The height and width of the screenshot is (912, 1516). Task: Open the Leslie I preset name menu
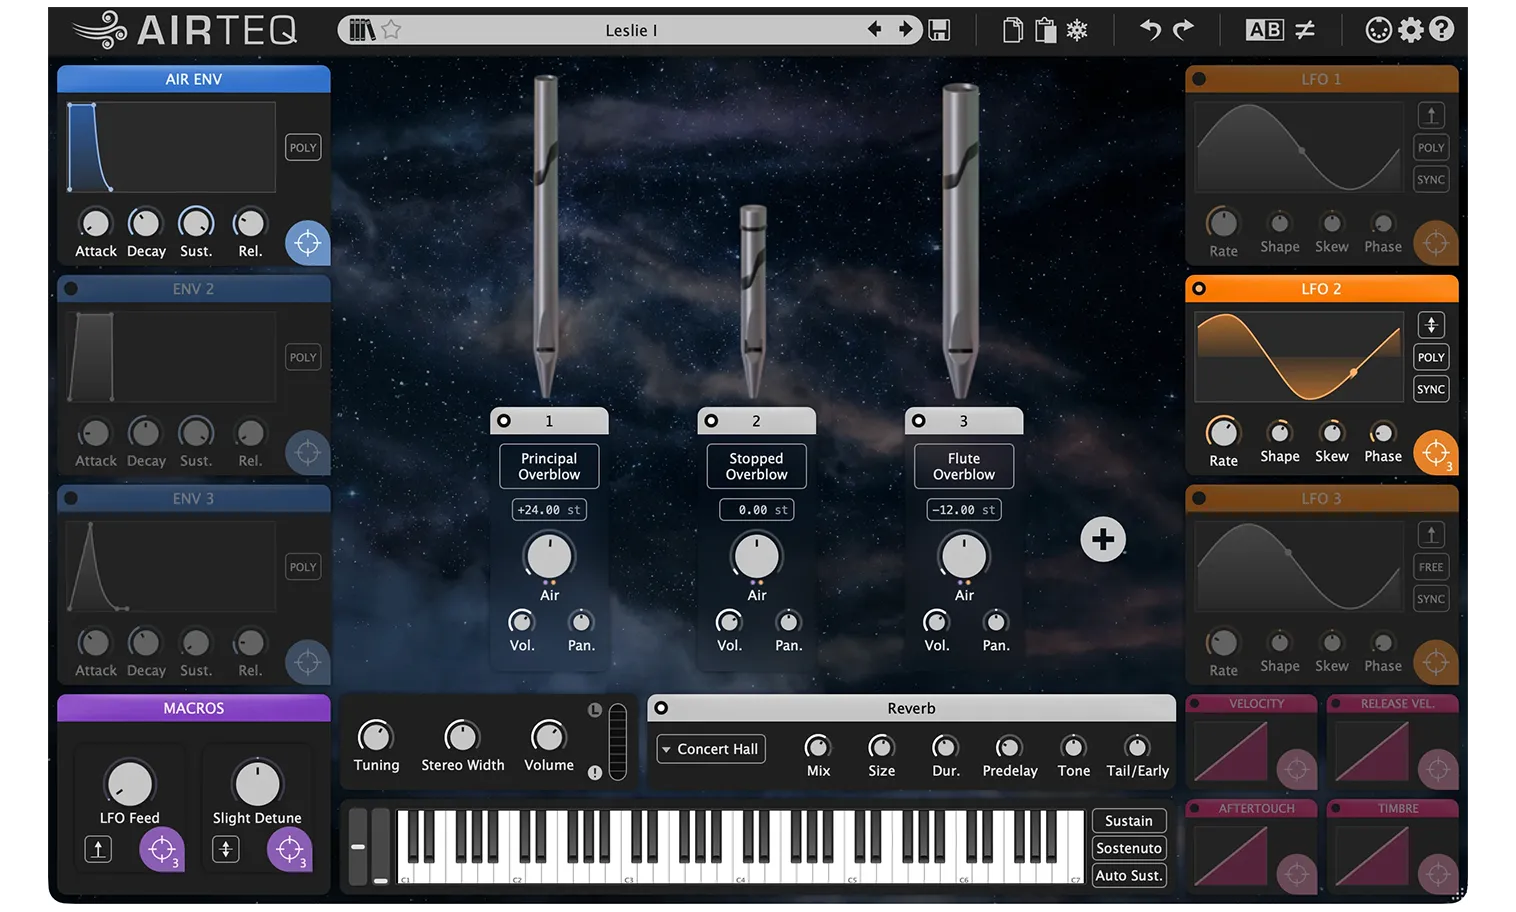[632, 30]
